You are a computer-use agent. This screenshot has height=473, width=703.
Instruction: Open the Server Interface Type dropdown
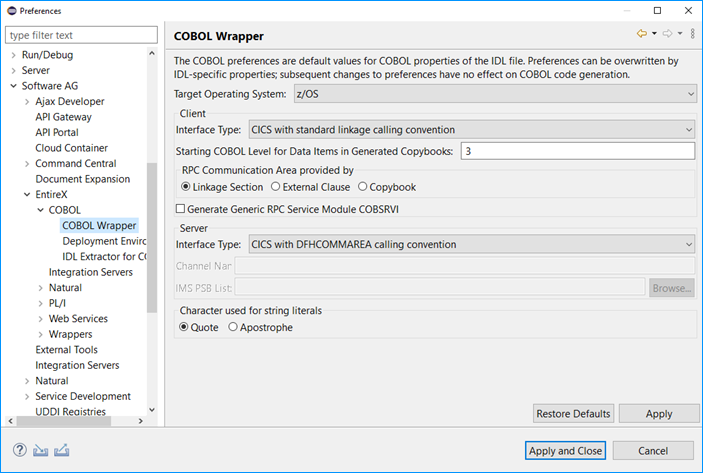tap(471, 244)
